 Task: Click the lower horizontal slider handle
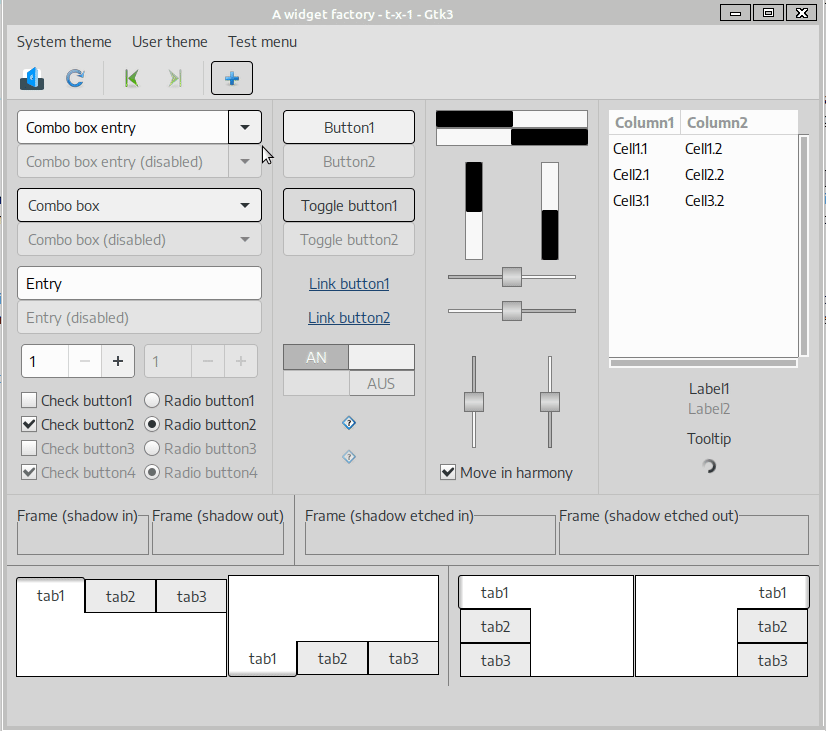point(512,311)
